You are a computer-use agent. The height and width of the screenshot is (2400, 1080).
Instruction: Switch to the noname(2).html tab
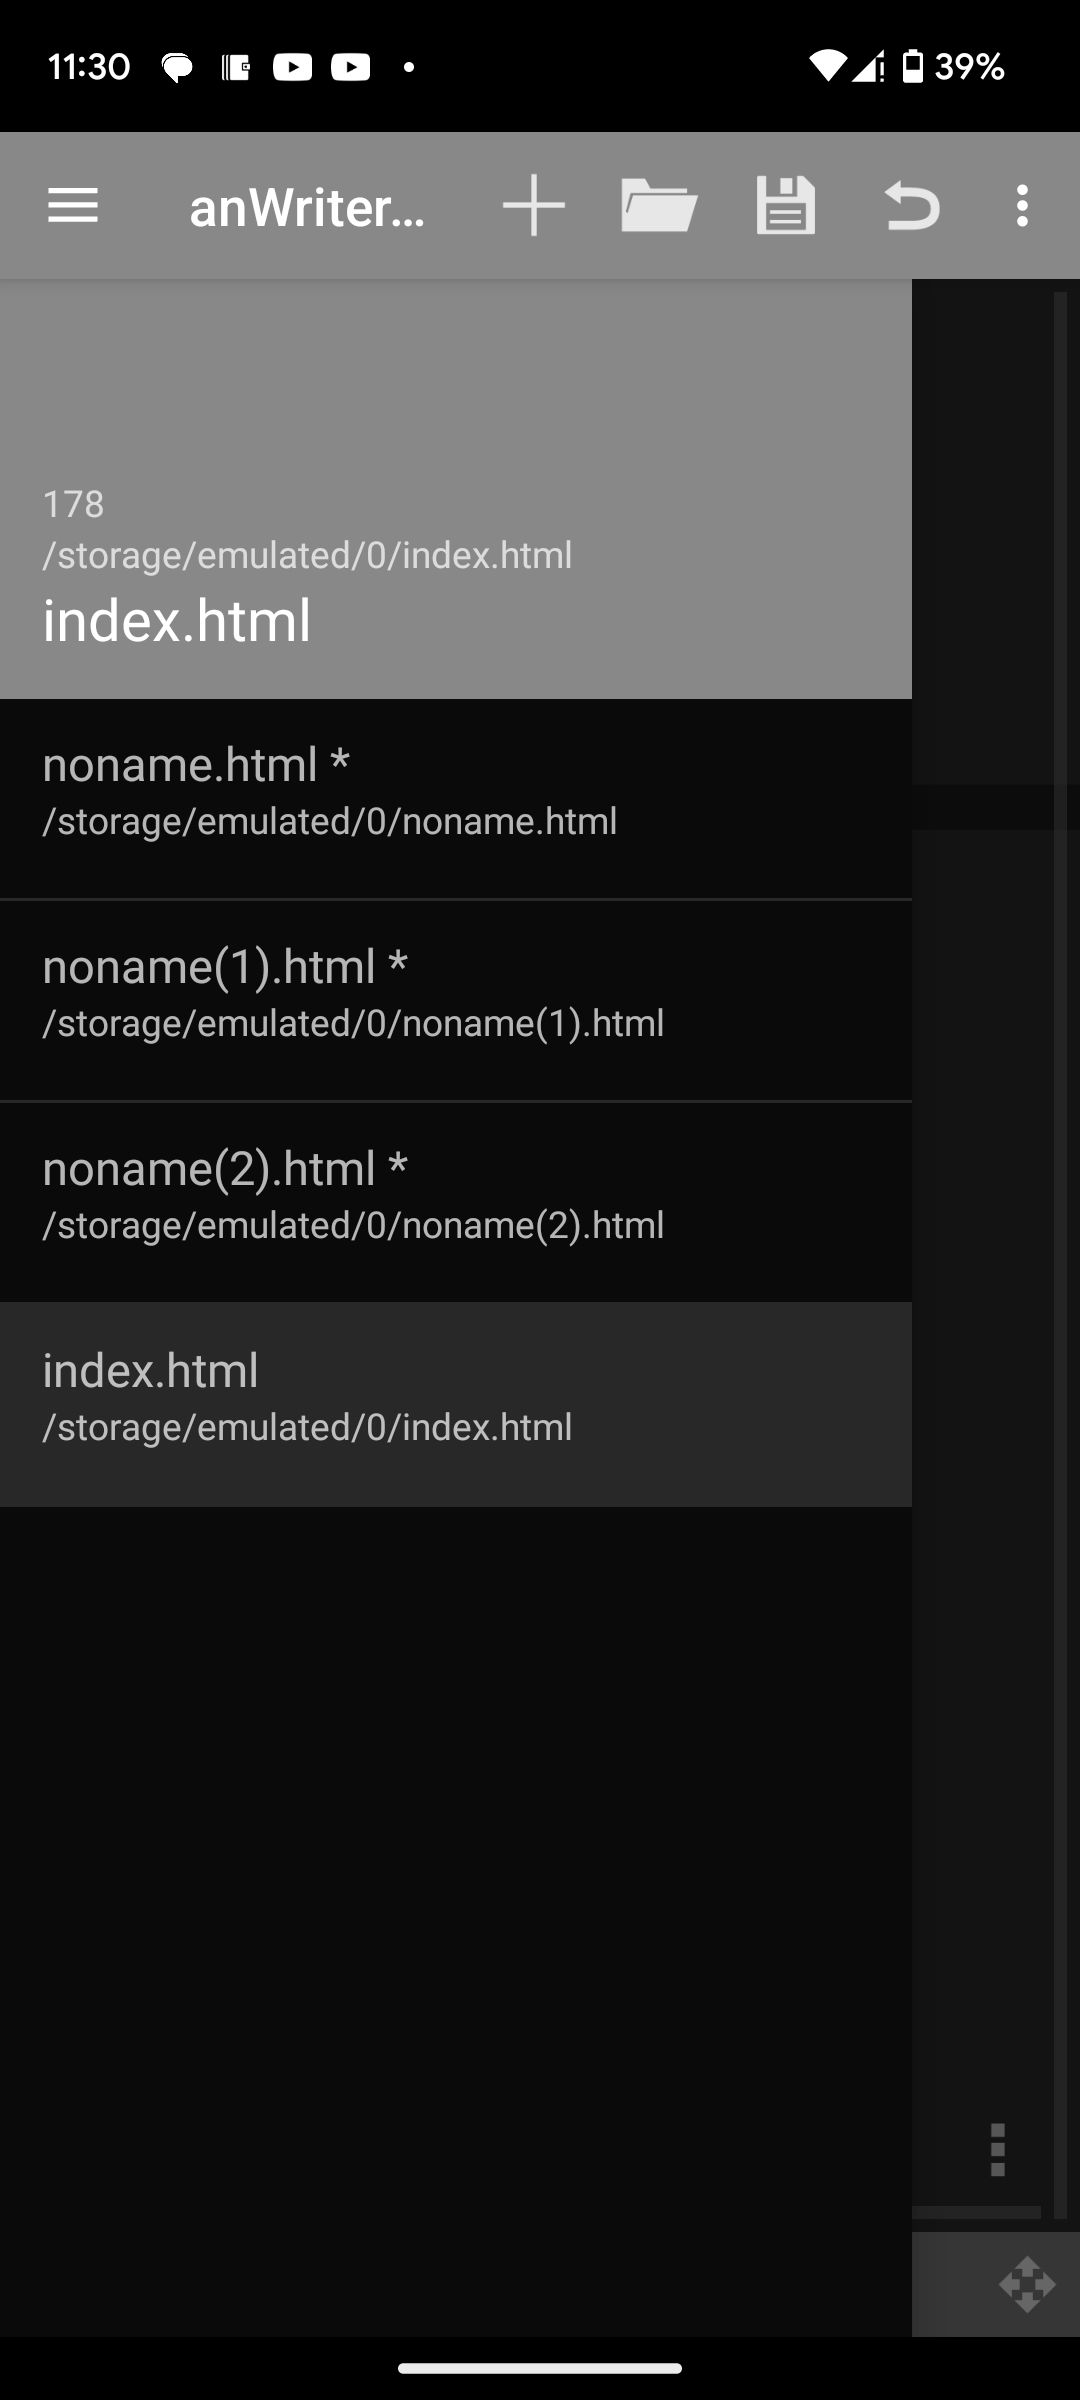tap(456, 1196)
